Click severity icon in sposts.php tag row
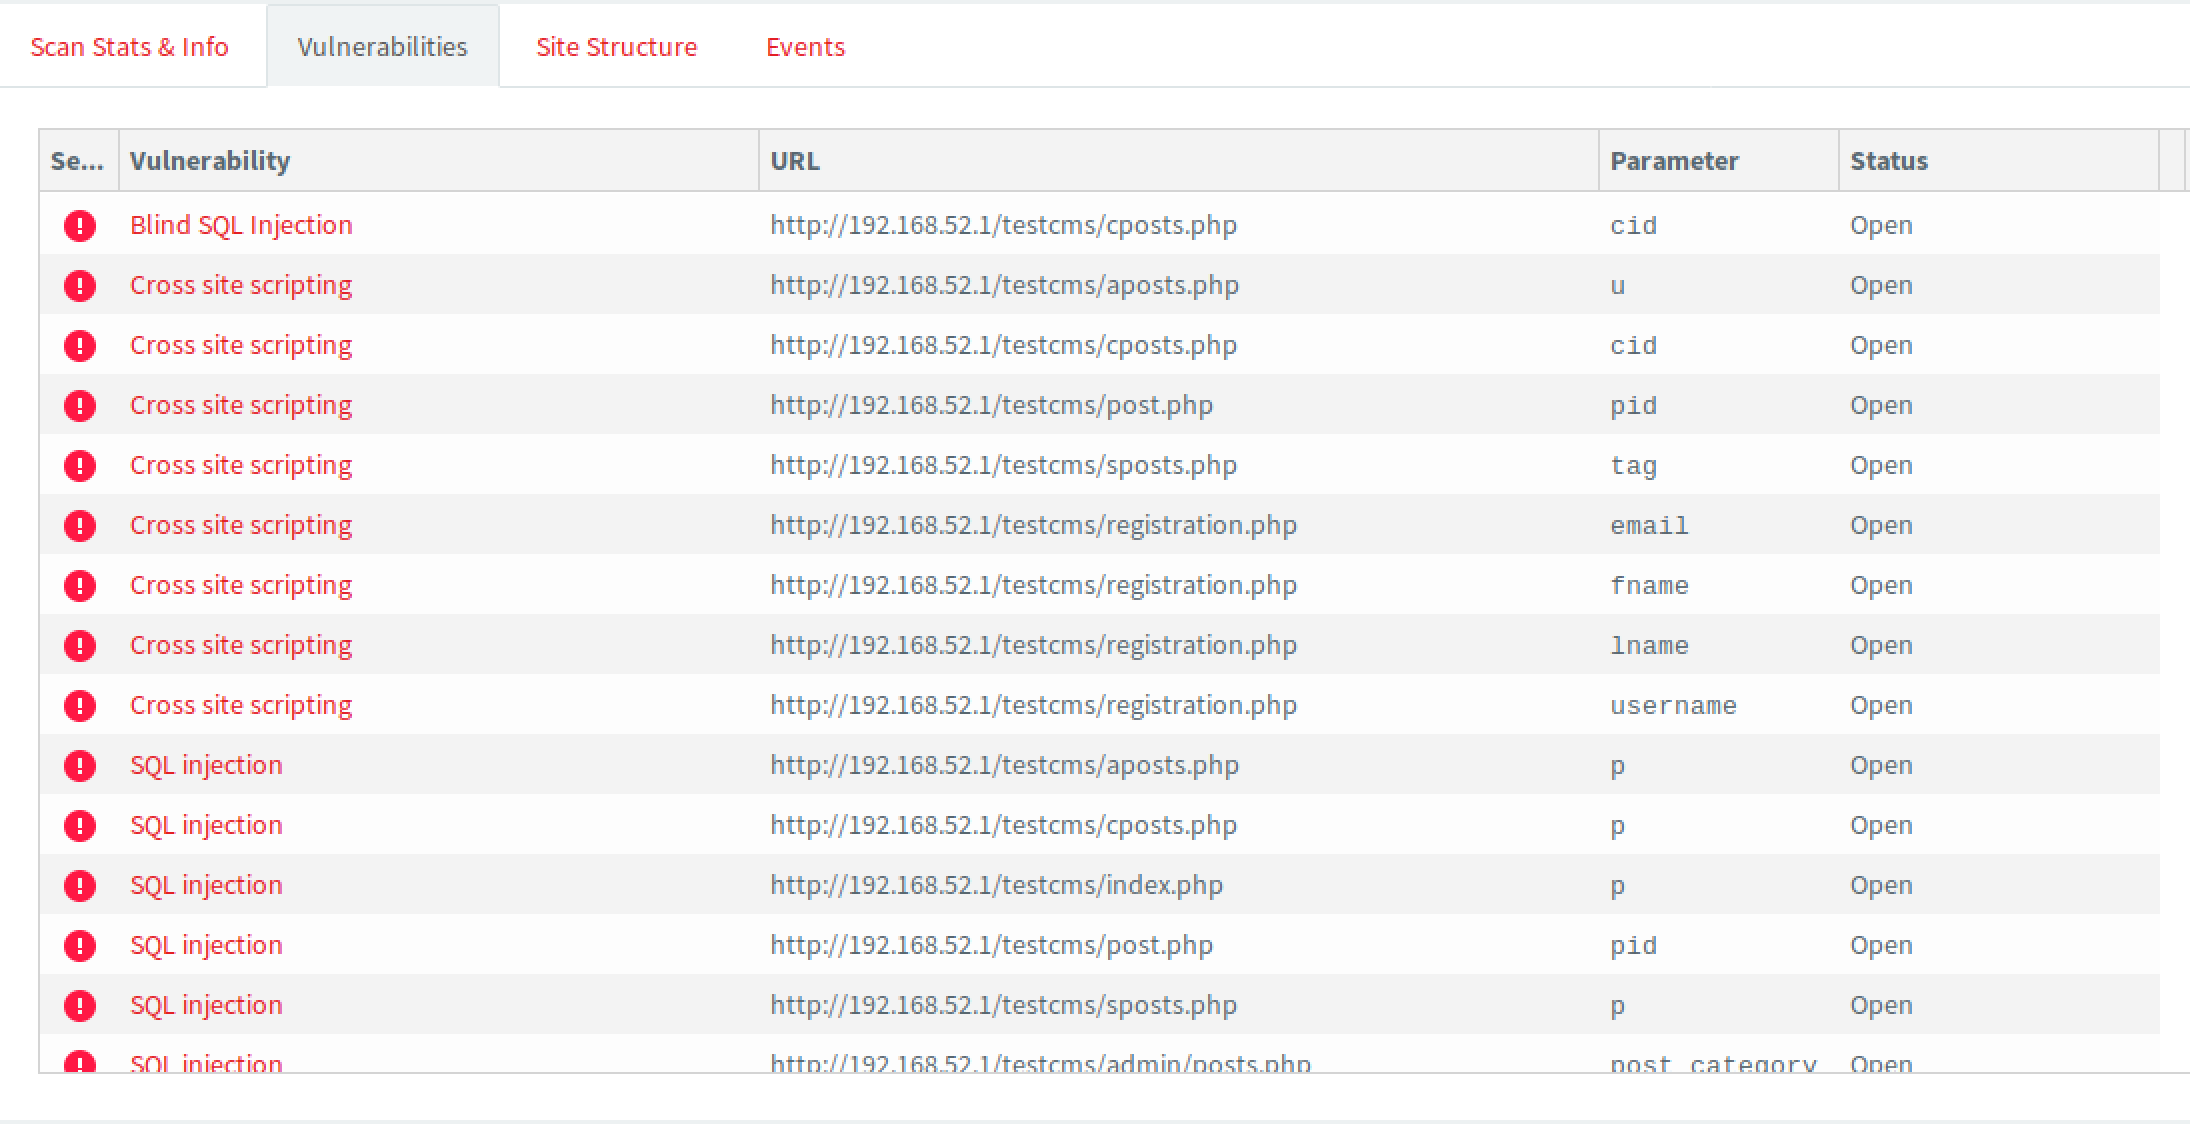The width and height of the screenshot is (2190, 1124). 80,465
